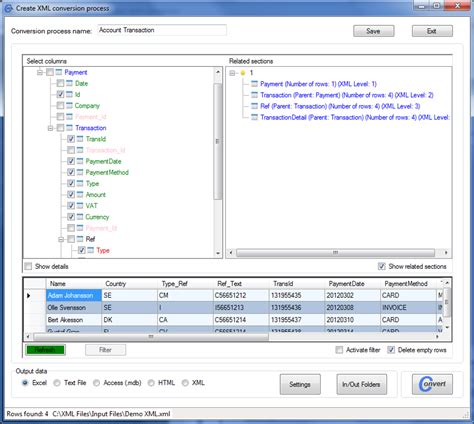
Task: Click the table icon beside Amount column
Action: click(80, 195)
